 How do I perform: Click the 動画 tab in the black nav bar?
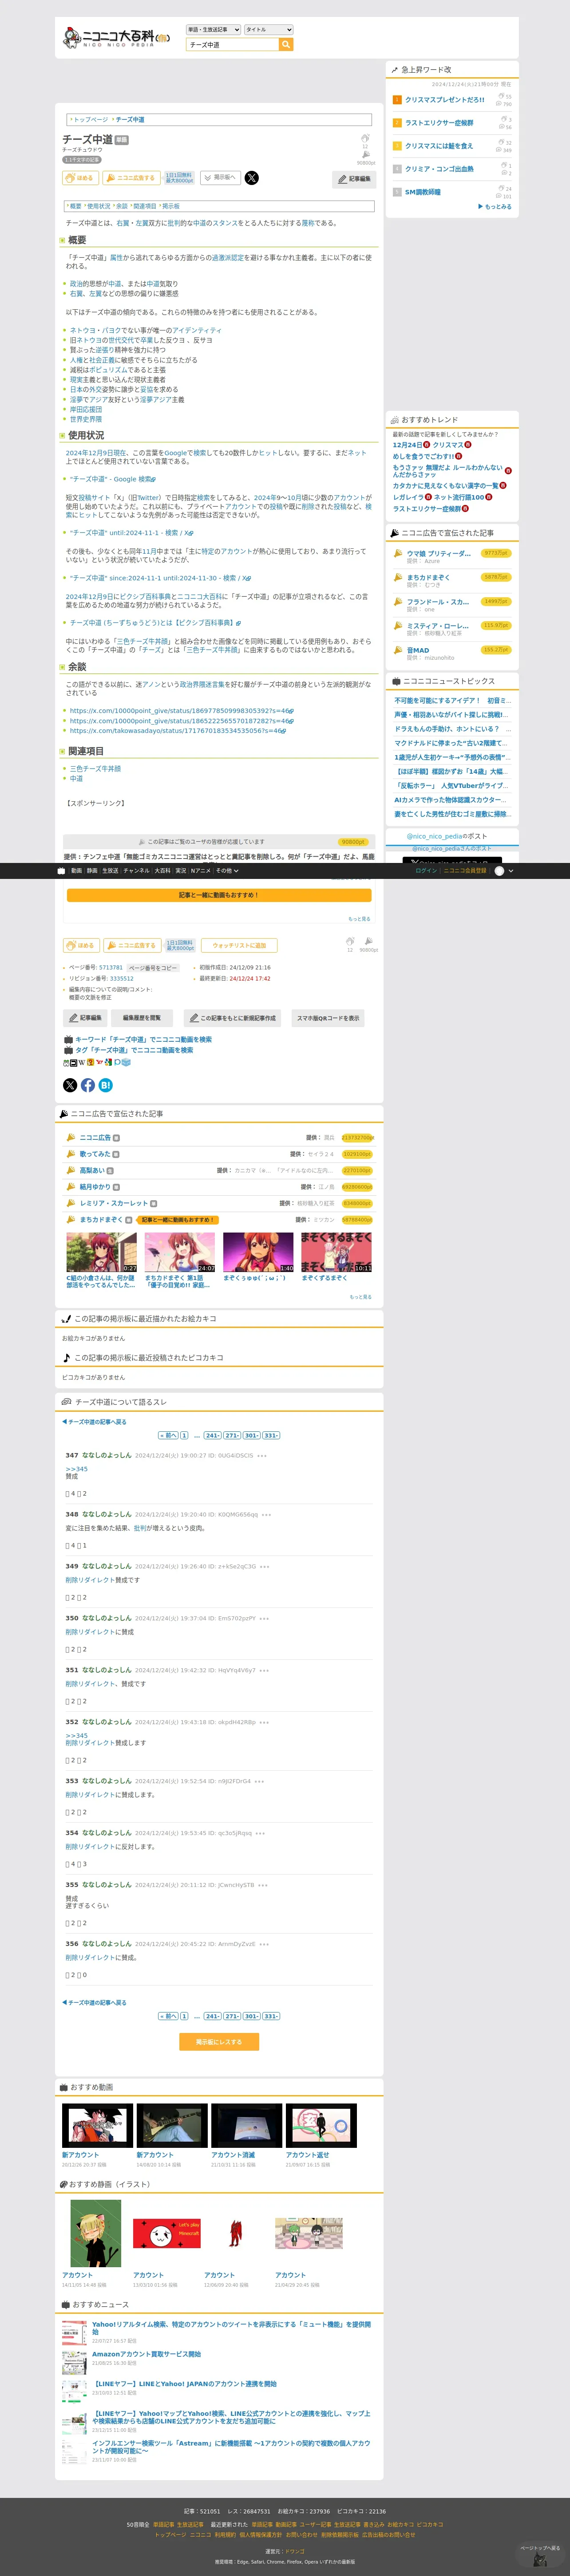pos(76,871)
